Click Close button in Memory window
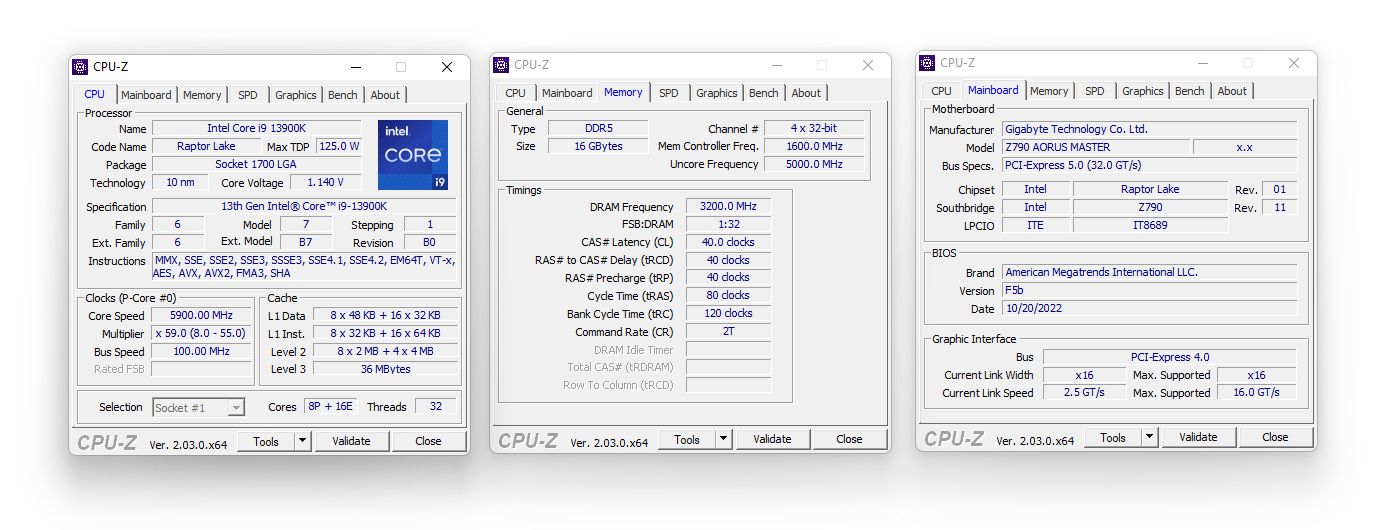The image size is (1400, 530). point(849,439)
